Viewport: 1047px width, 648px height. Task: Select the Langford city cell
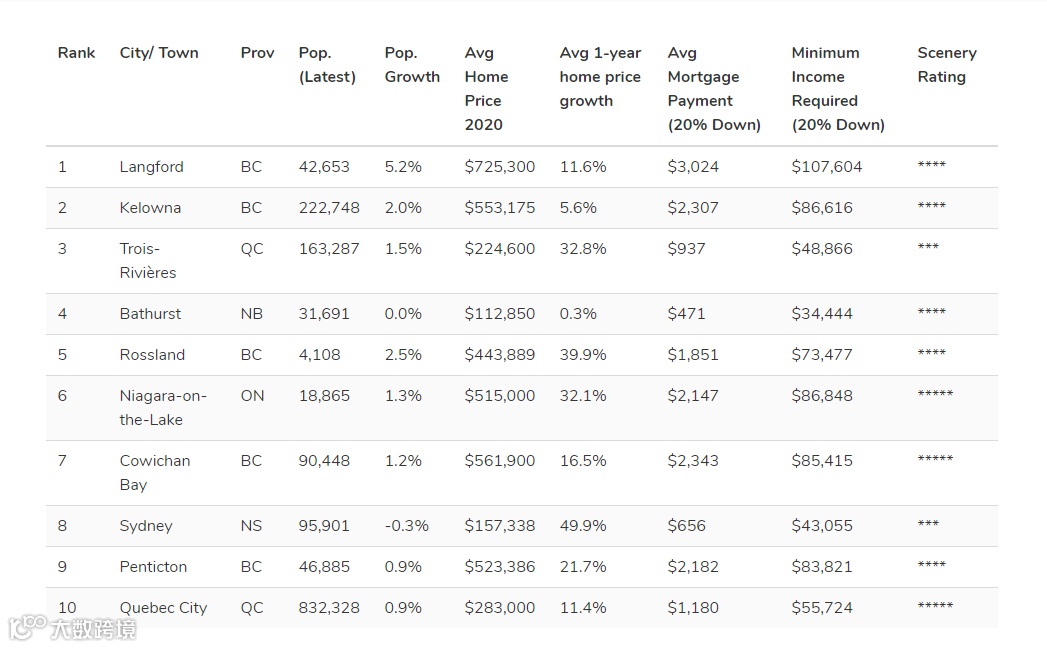click(152, 167)
